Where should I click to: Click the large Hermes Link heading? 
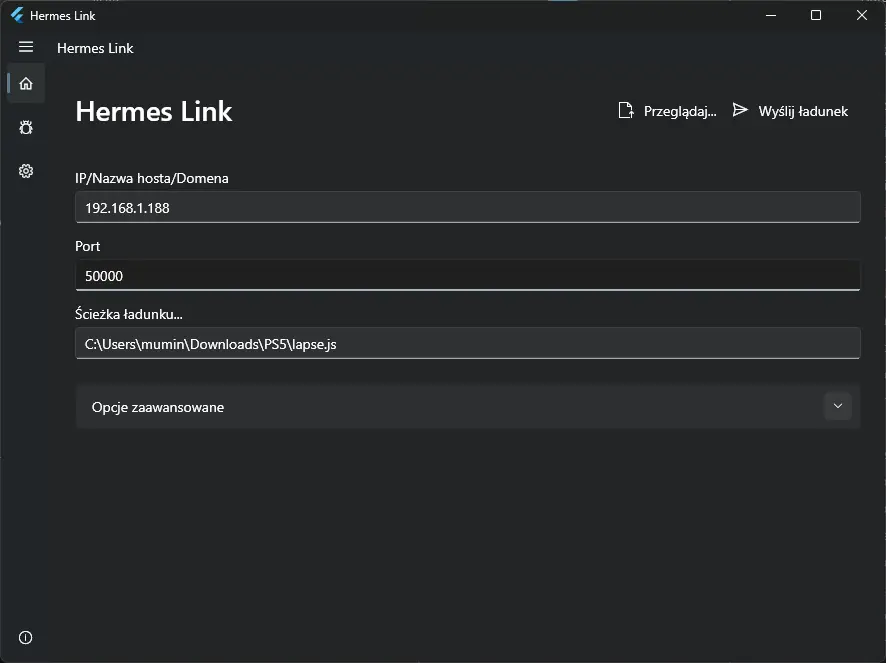click(x=154, y=111)
